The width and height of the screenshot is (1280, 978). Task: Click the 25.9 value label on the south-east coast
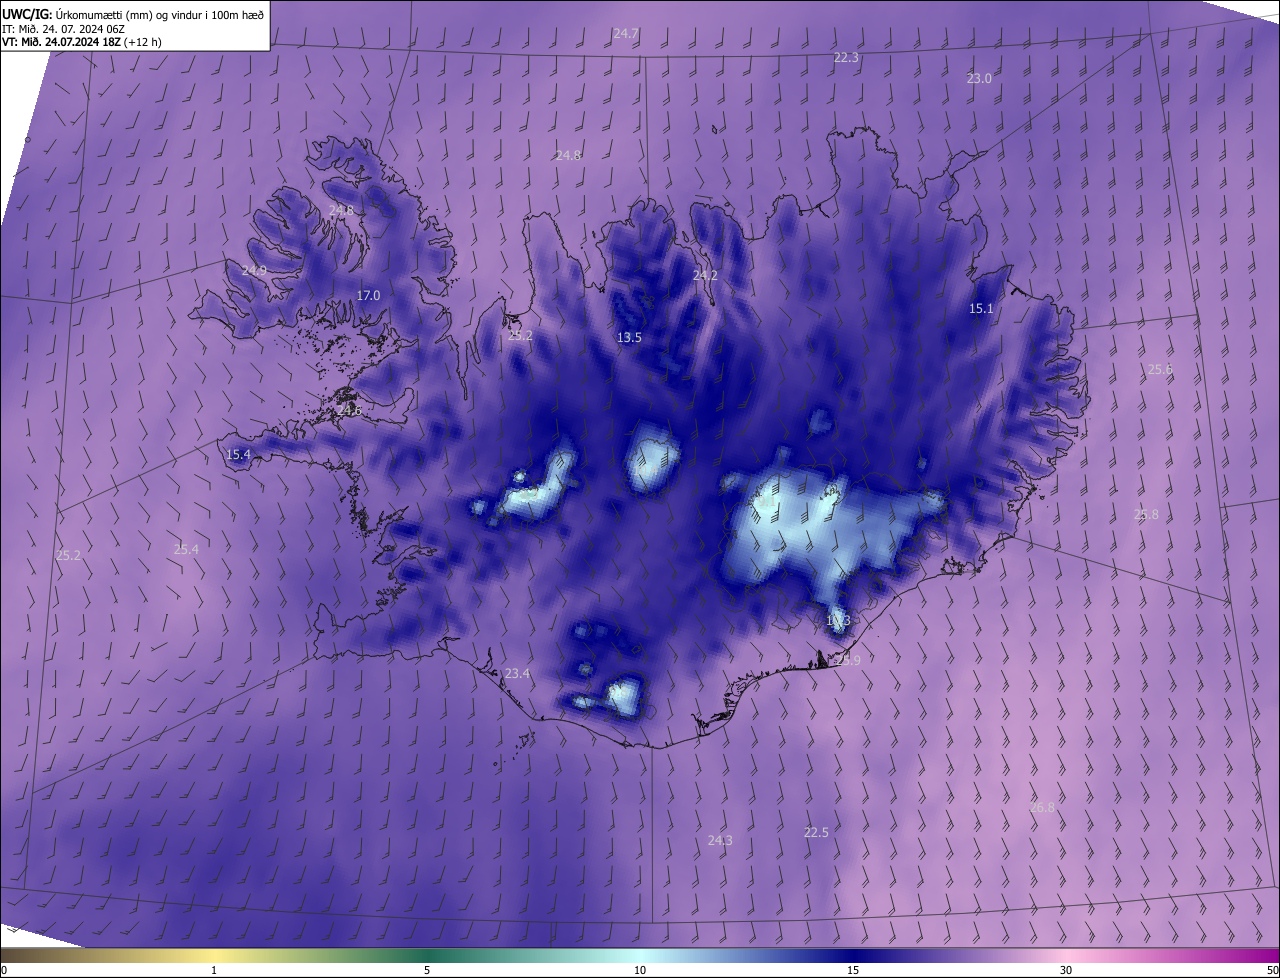848,660
